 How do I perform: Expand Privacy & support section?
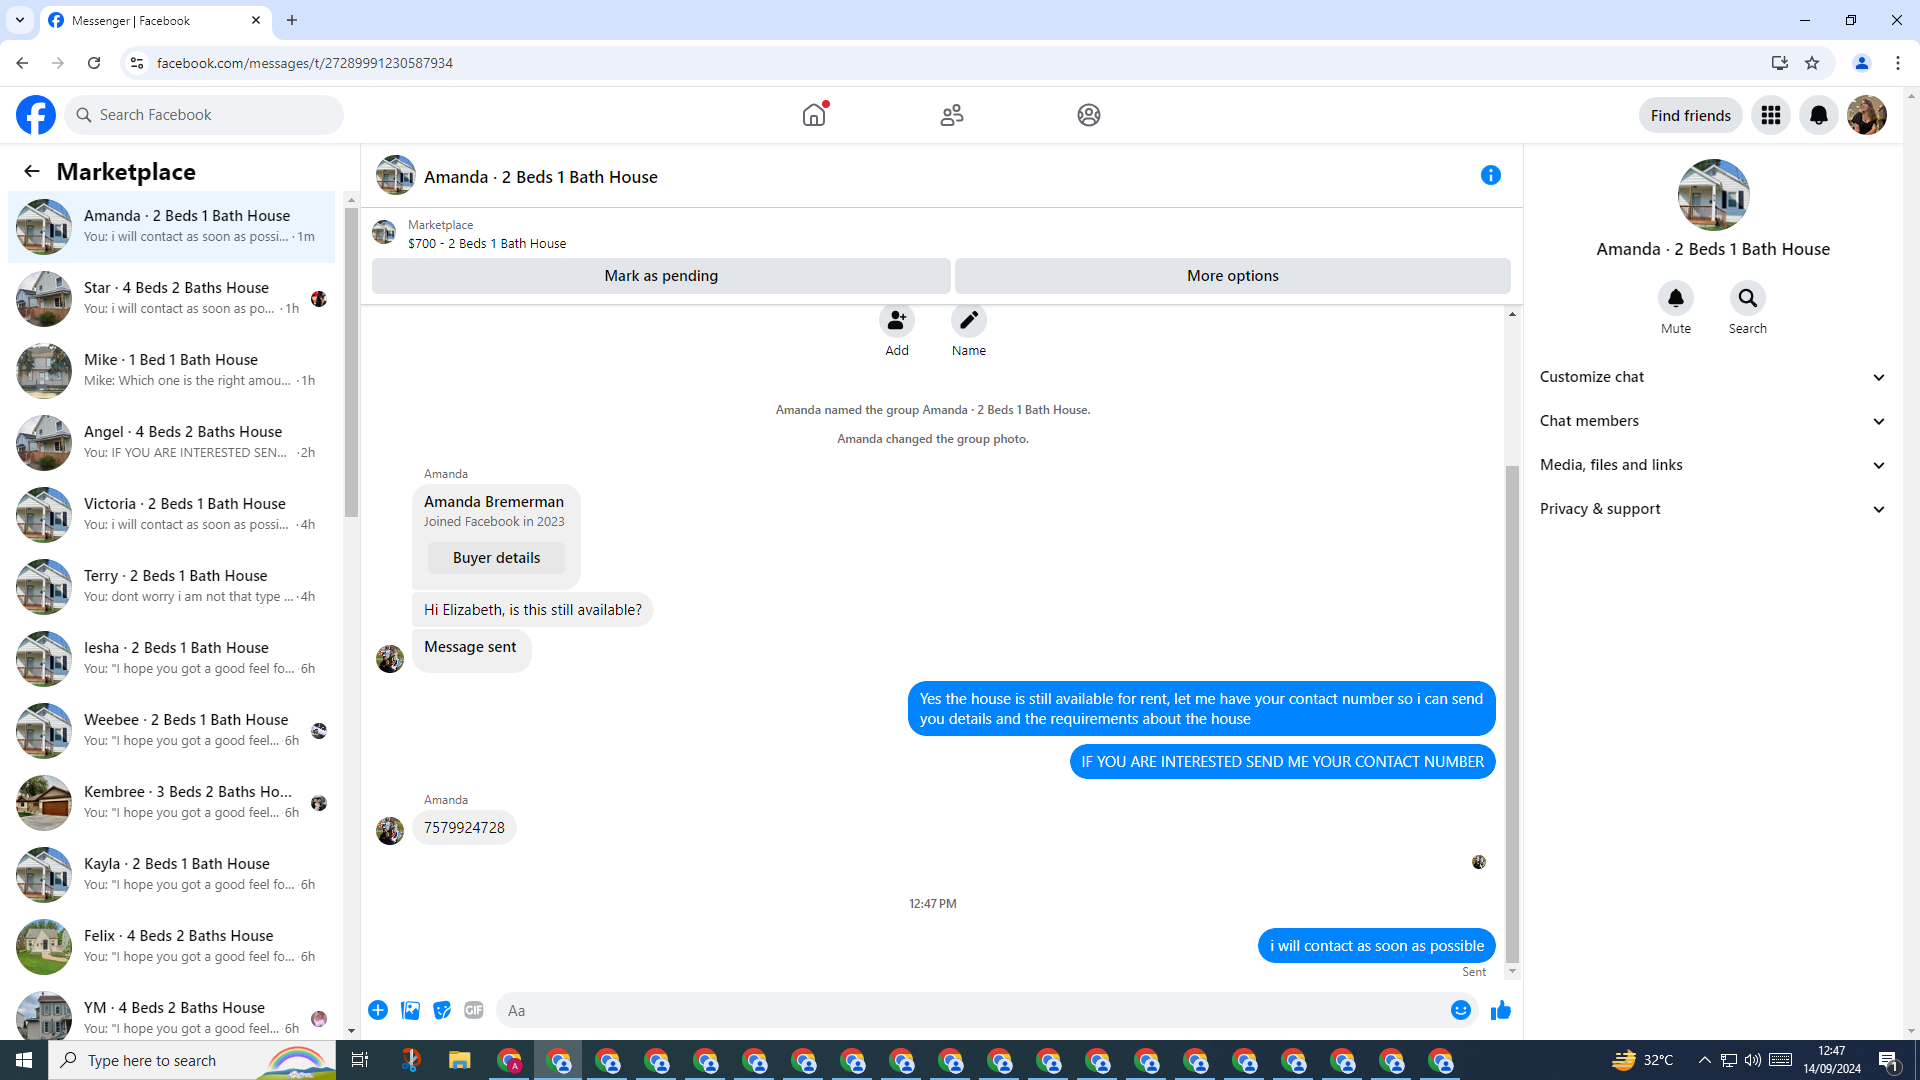[x=1712, y=509]
